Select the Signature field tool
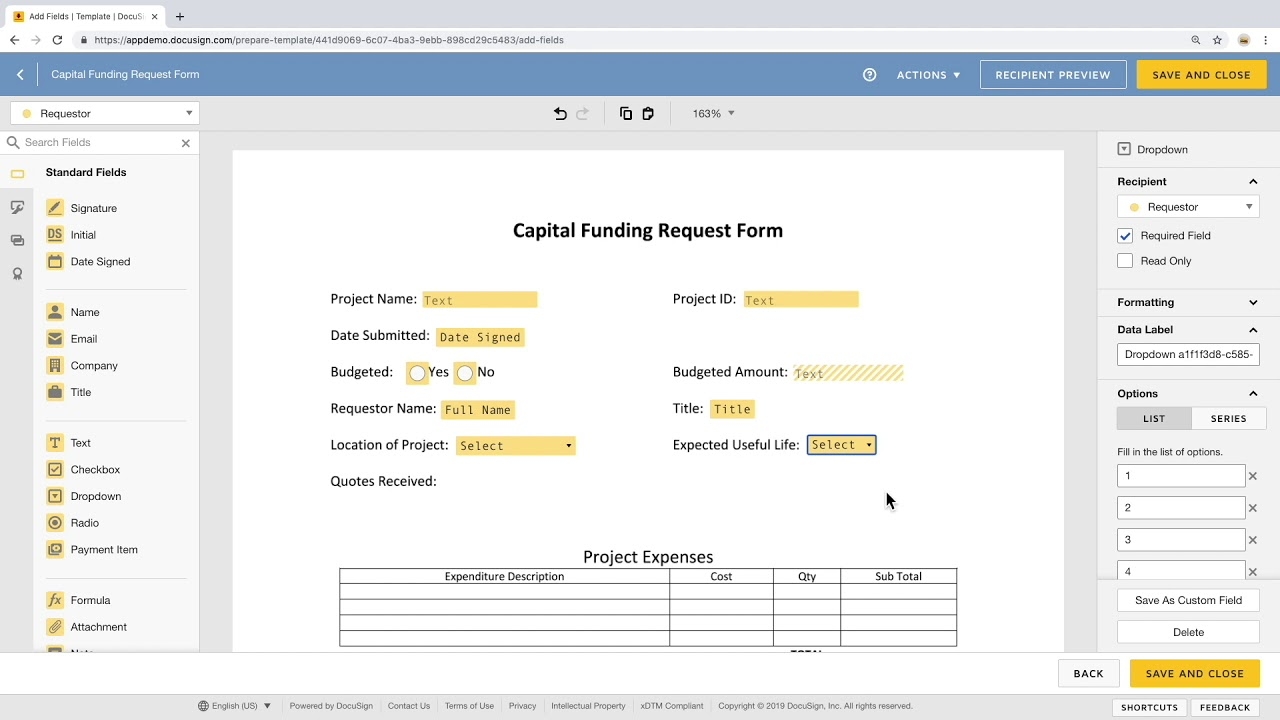Image resolution: width=1280 pixels, height=720 pixels. (x=93, y=207)
